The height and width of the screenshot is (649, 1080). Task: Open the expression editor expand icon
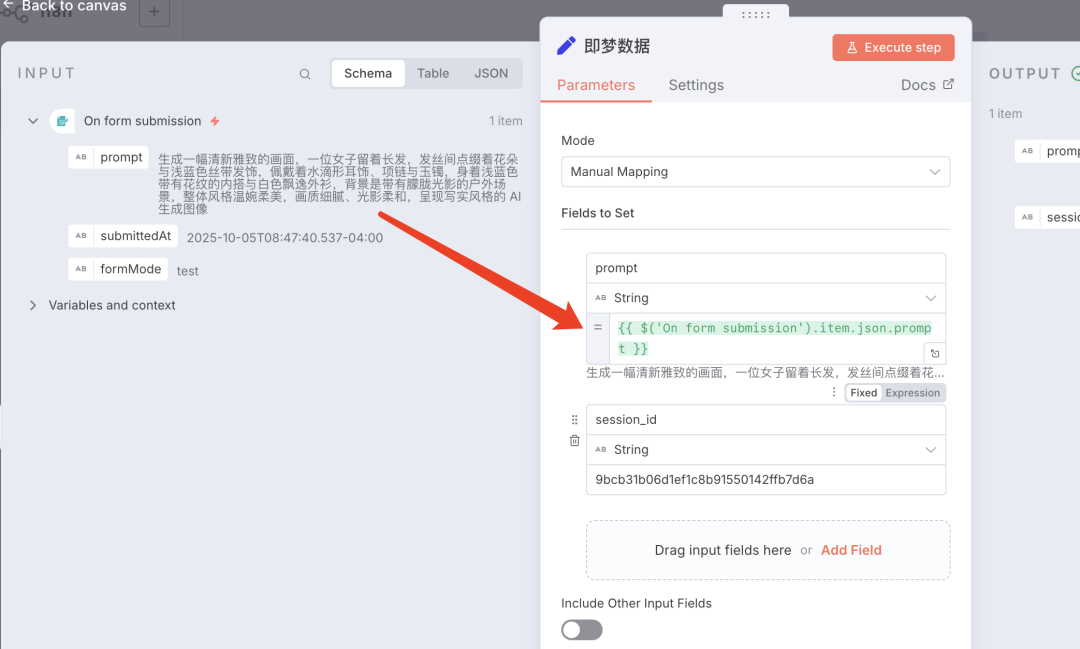(934, 354)
